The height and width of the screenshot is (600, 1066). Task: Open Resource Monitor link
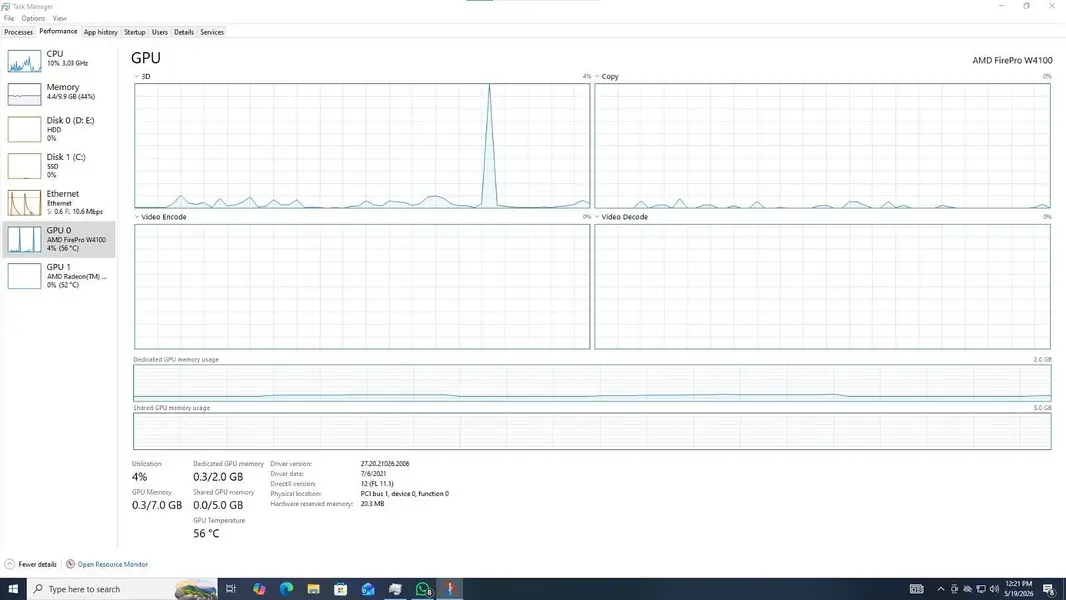112,564
